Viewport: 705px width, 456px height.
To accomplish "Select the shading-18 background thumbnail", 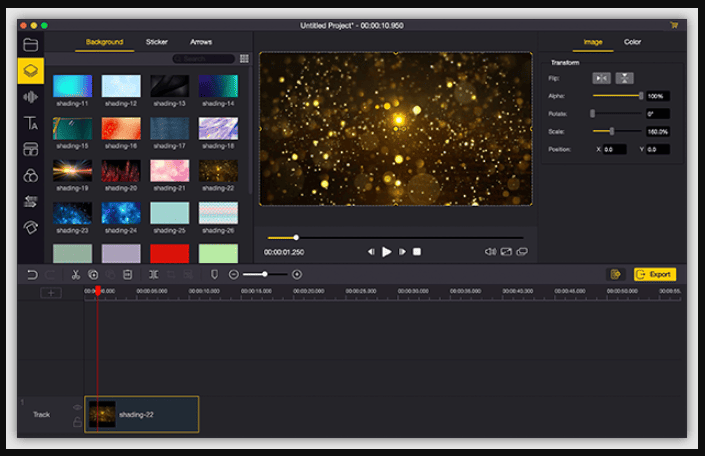I will [x=218, y=129].
